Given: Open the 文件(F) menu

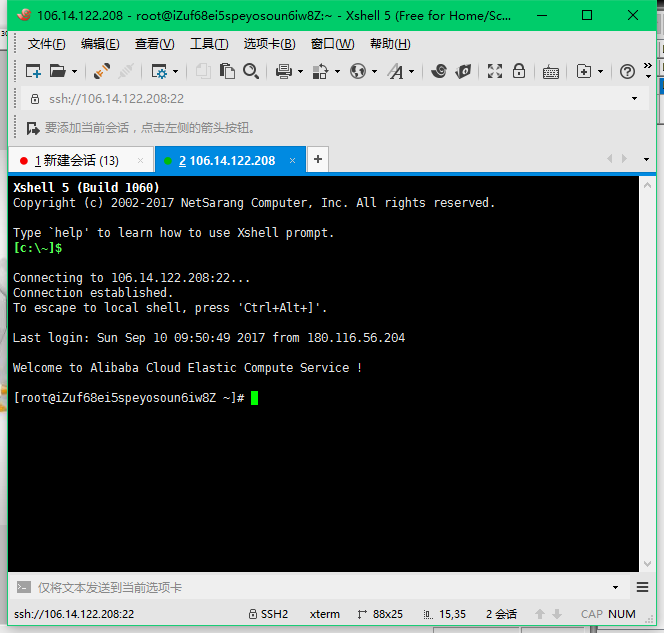Looking at the screenshot, I should pyautogui.click(x=47, y=44).
